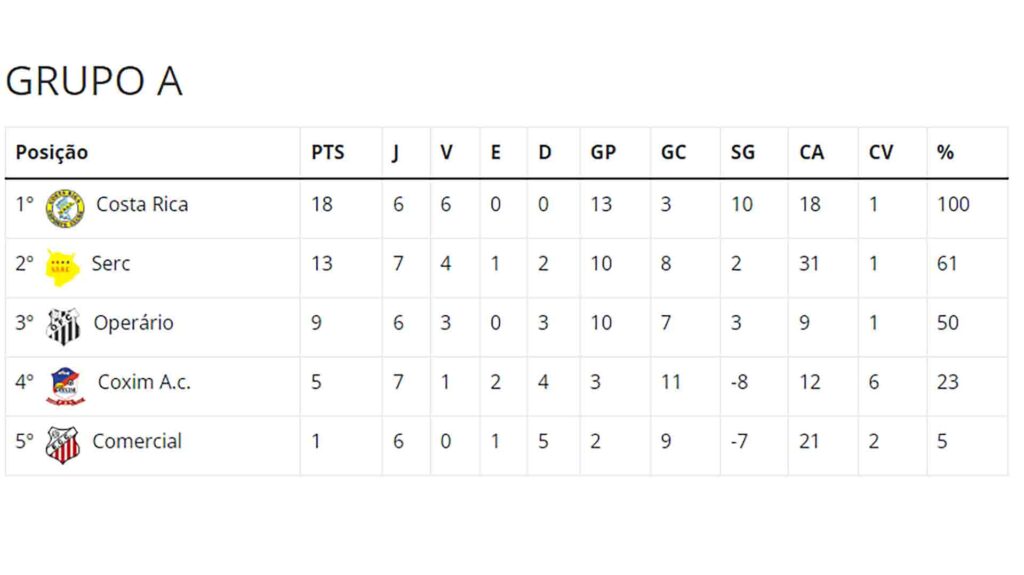Sort table by PTS column header
Screen dimensions: 1024x575
[328, 153]
